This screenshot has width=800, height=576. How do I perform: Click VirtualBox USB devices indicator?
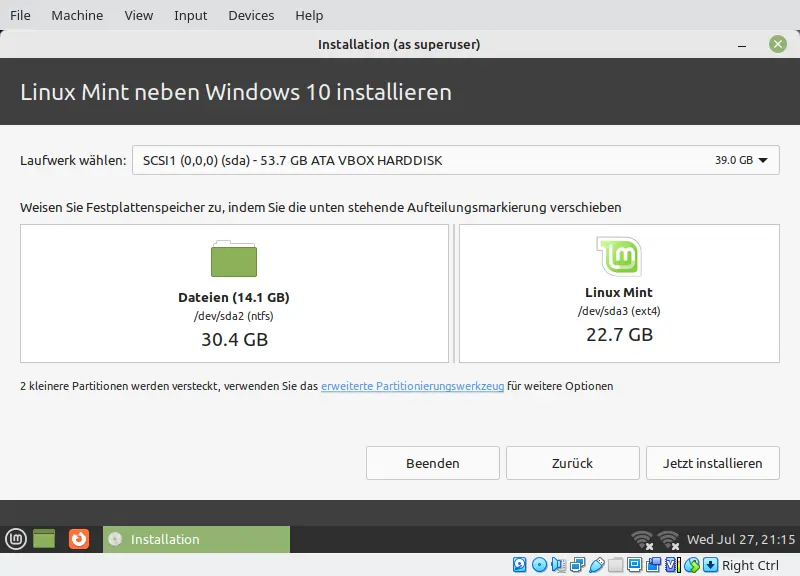point(597,565)
